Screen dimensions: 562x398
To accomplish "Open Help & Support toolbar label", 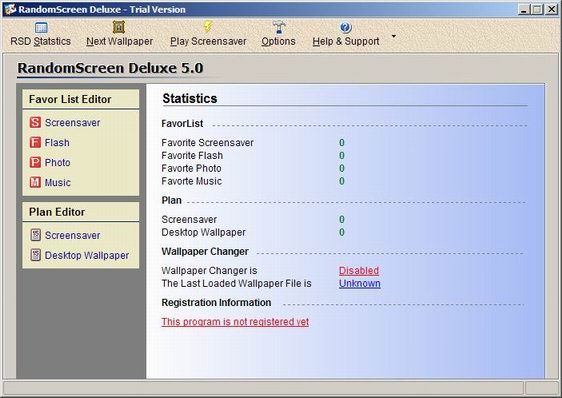I will [346, 41].
